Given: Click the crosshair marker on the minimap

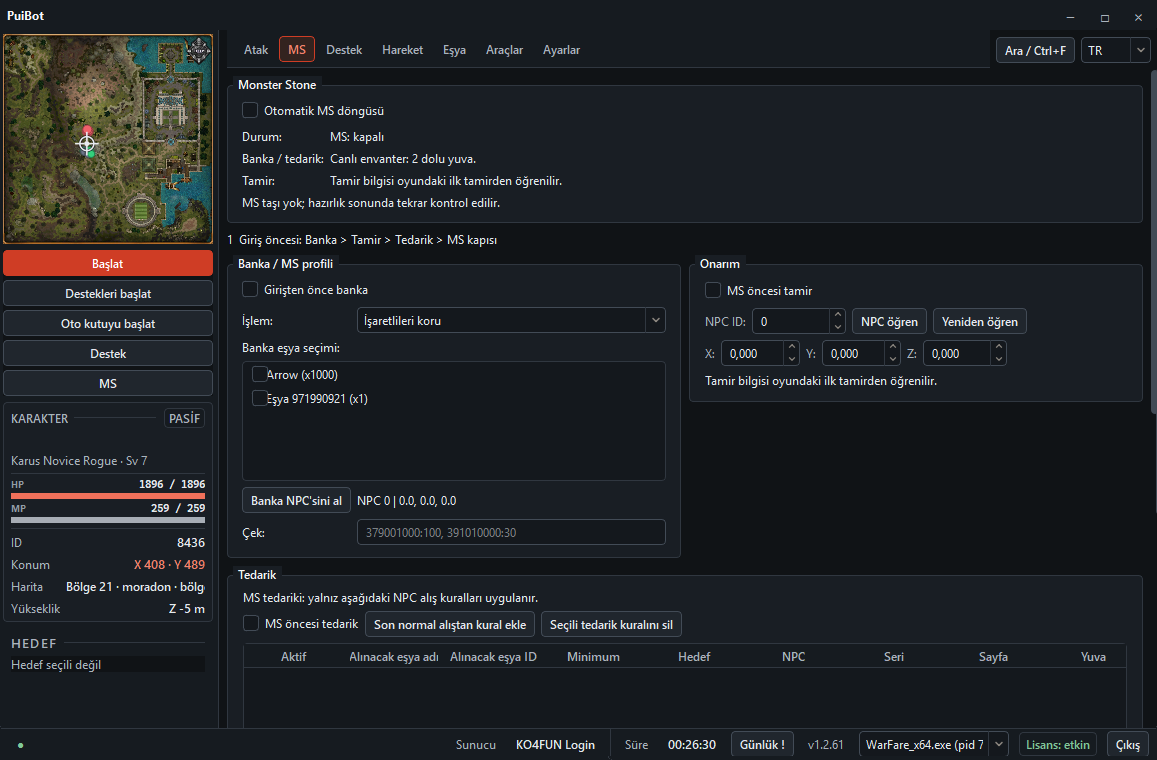Looking at the screenshot, I should [87, 143].
